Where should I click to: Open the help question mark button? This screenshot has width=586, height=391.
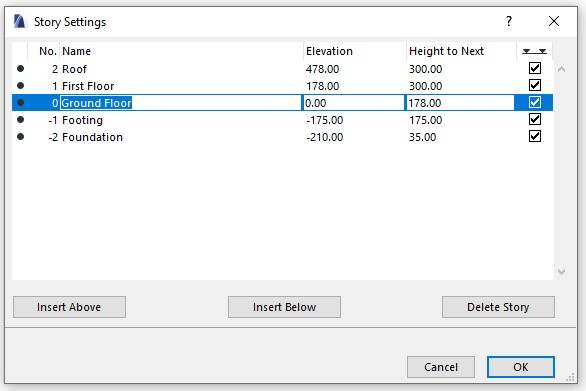pyautogui.click(x=509, y=21)
